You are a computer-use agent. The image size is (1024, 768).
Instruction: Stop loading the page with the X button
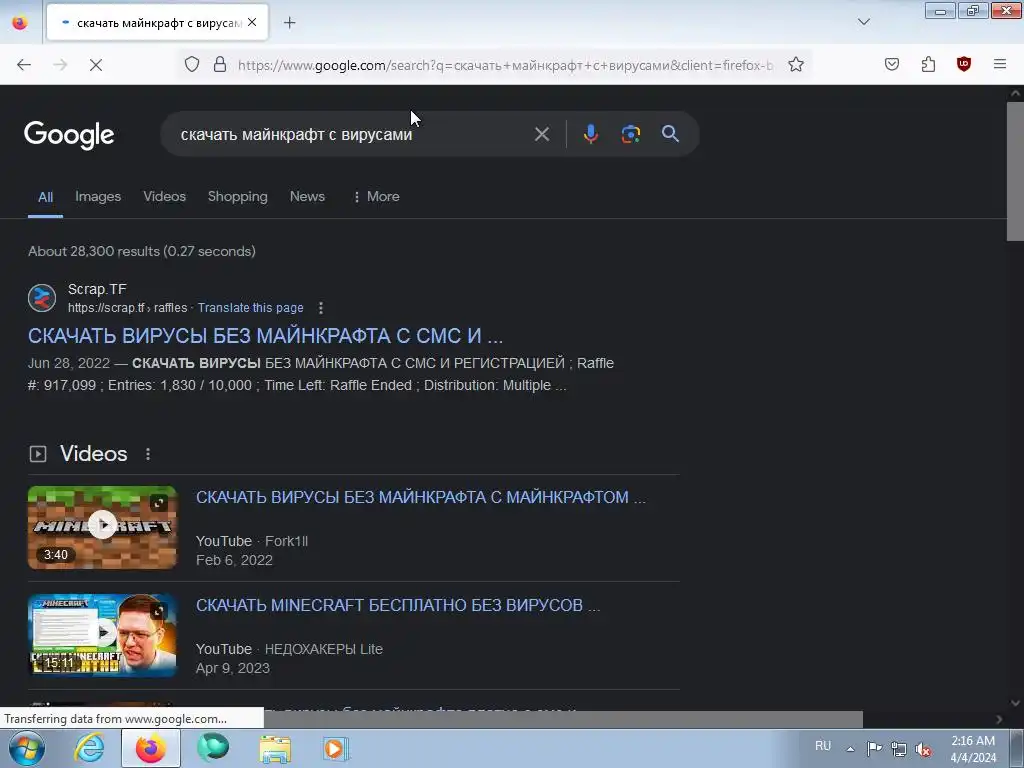pos(96,65)
